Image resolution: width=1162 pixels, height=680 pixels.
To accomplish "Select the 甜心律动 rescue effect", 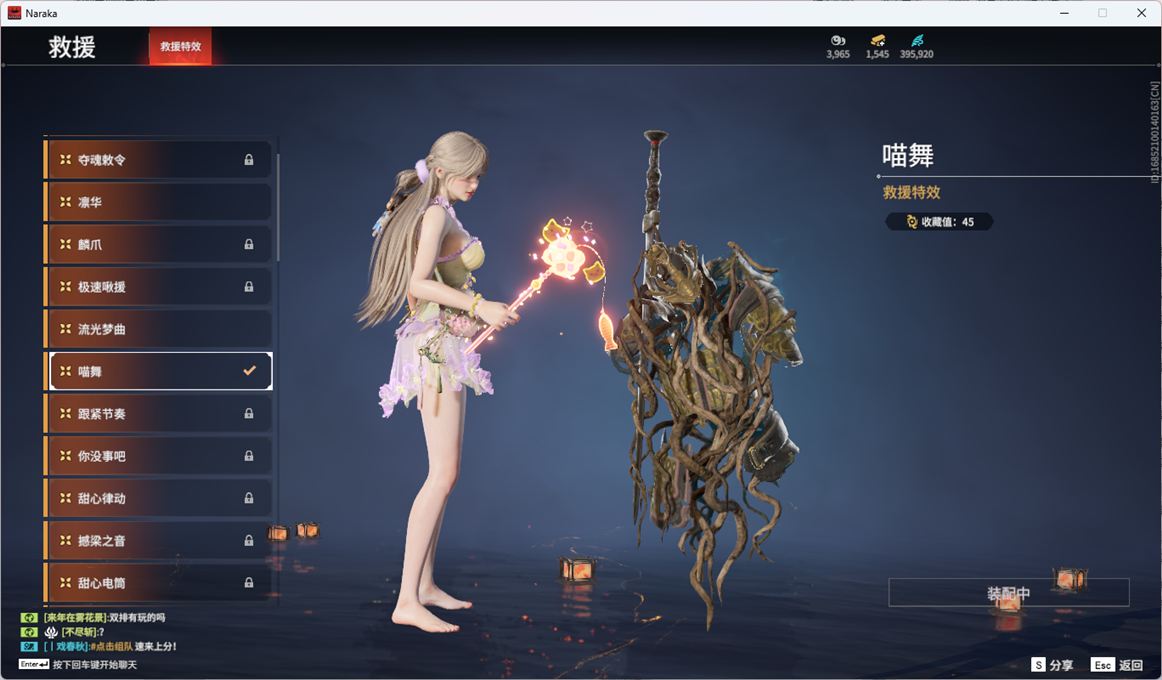I will 159,498.
